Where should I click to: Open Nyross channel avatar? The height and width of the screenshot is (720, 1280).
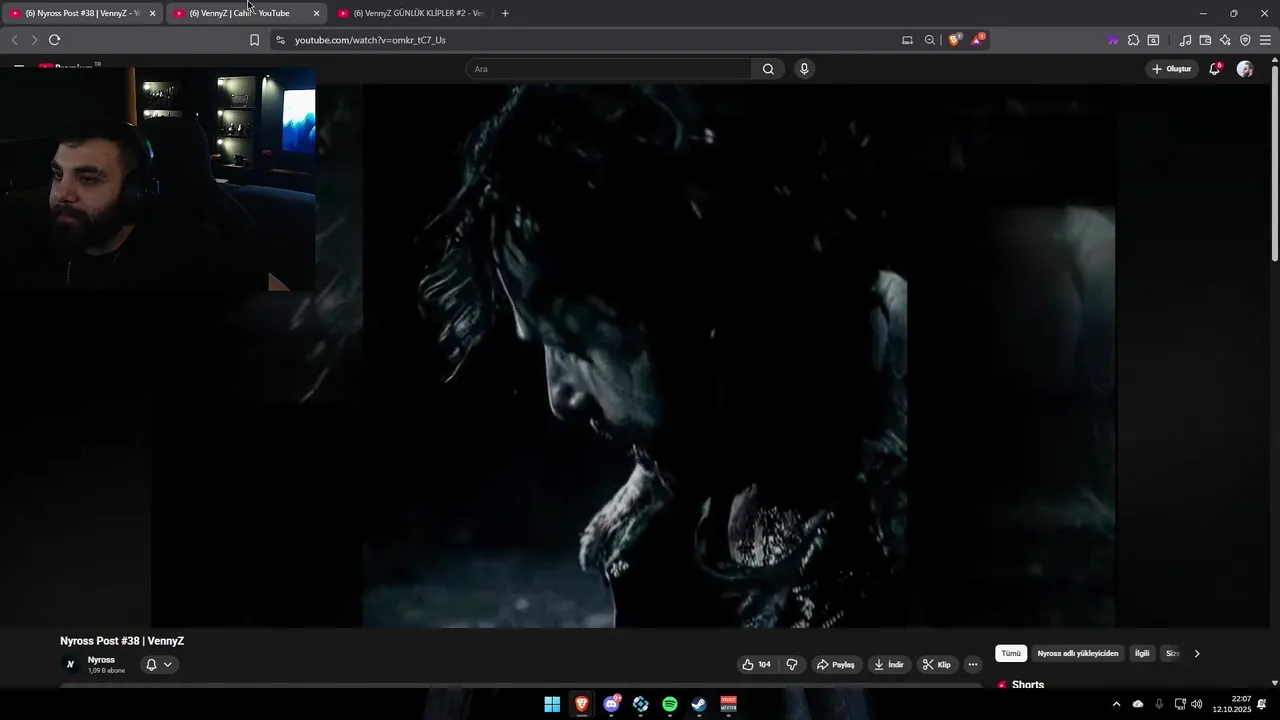(x=70, y=664)
